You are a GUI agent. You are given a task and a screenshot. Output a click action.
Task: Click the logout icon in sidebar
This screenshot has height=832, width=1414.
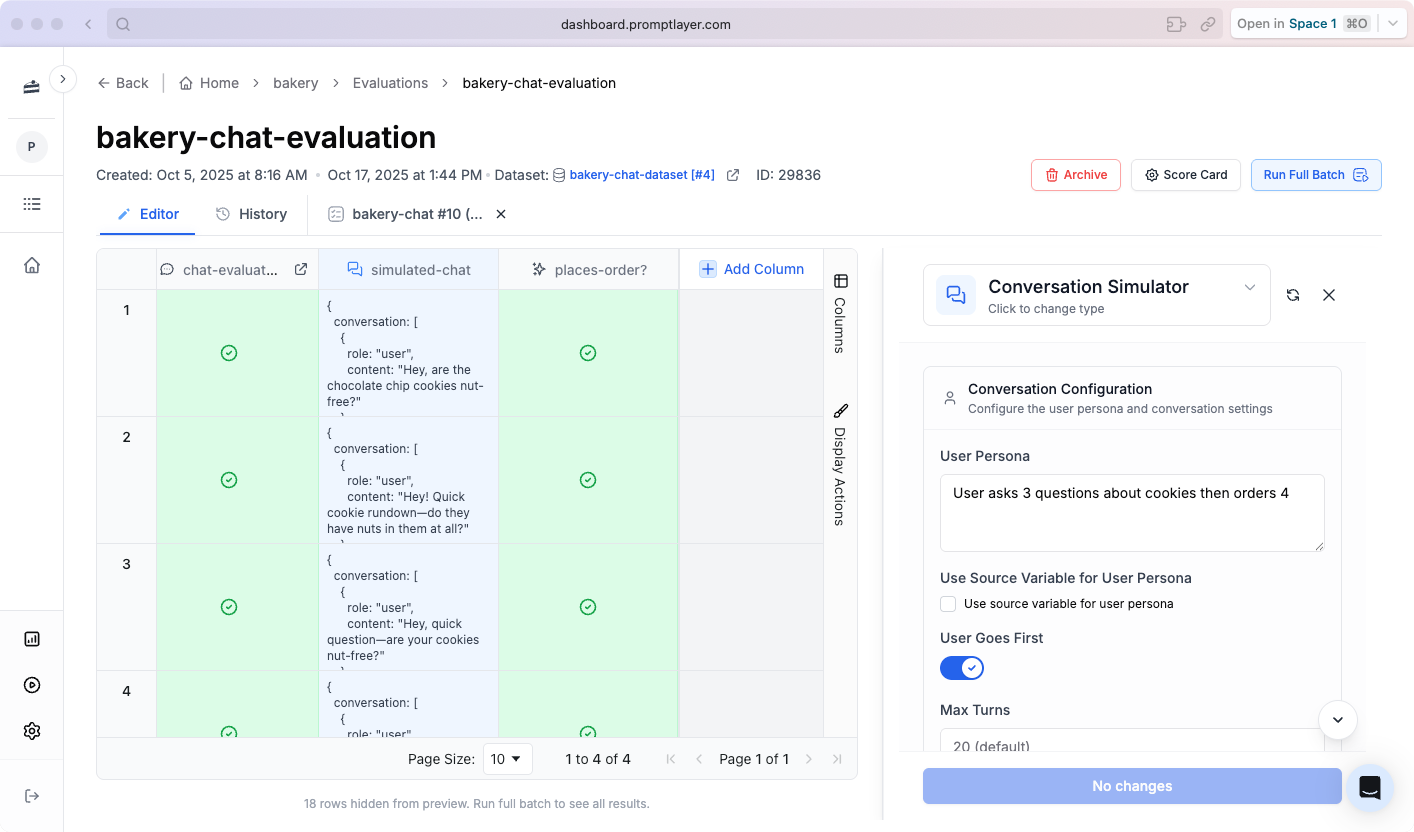click(x=32, y=796)
